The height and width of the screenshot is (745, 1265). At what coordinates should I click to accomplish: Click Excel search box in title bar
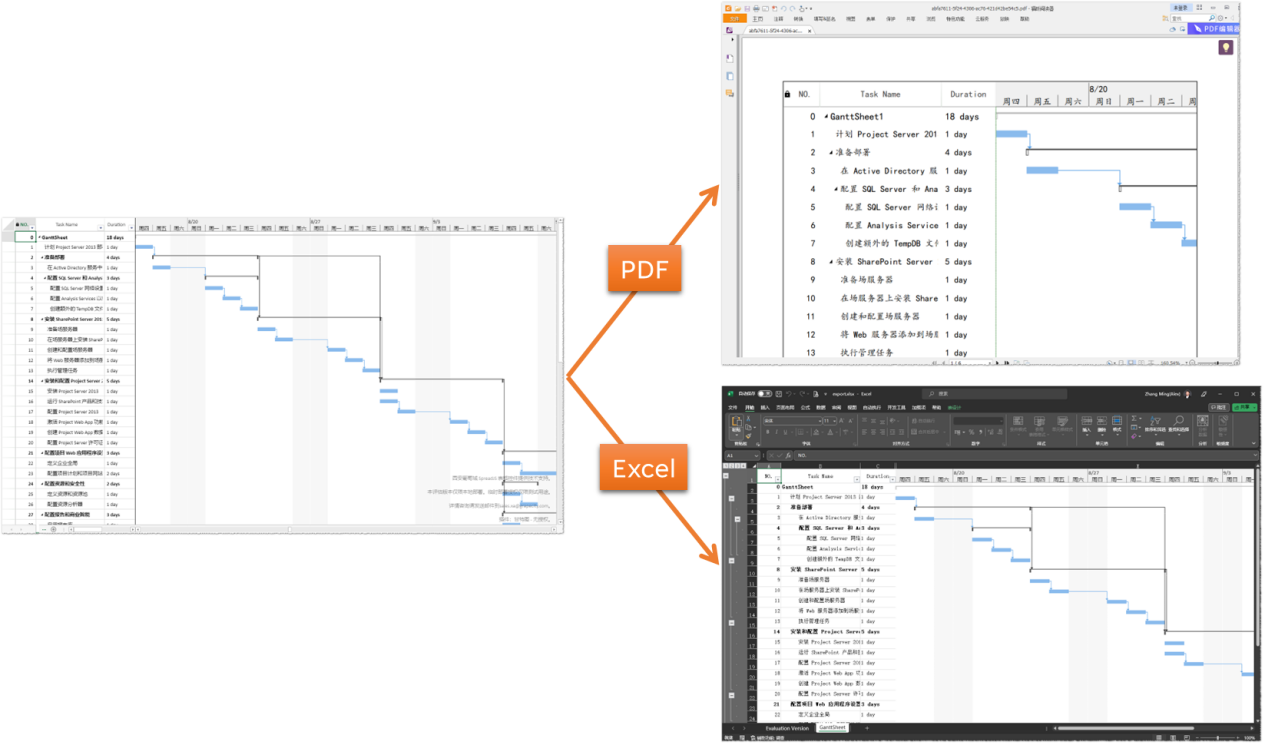point(994,394)
